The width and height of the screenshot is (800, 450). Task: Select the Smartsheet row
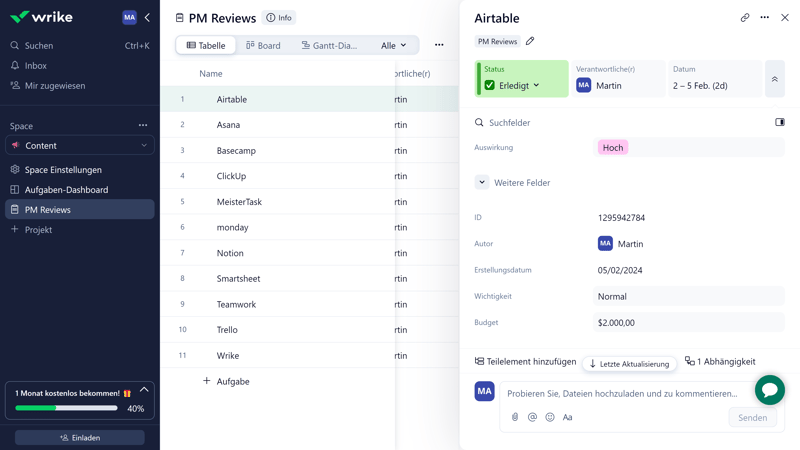coord(310,279)
